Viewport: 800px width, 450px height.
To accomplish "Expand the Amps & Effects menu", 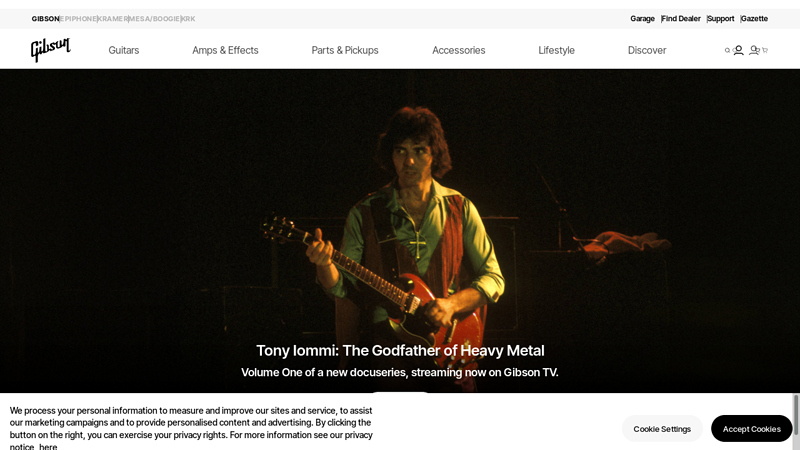I will pos(225,50).
